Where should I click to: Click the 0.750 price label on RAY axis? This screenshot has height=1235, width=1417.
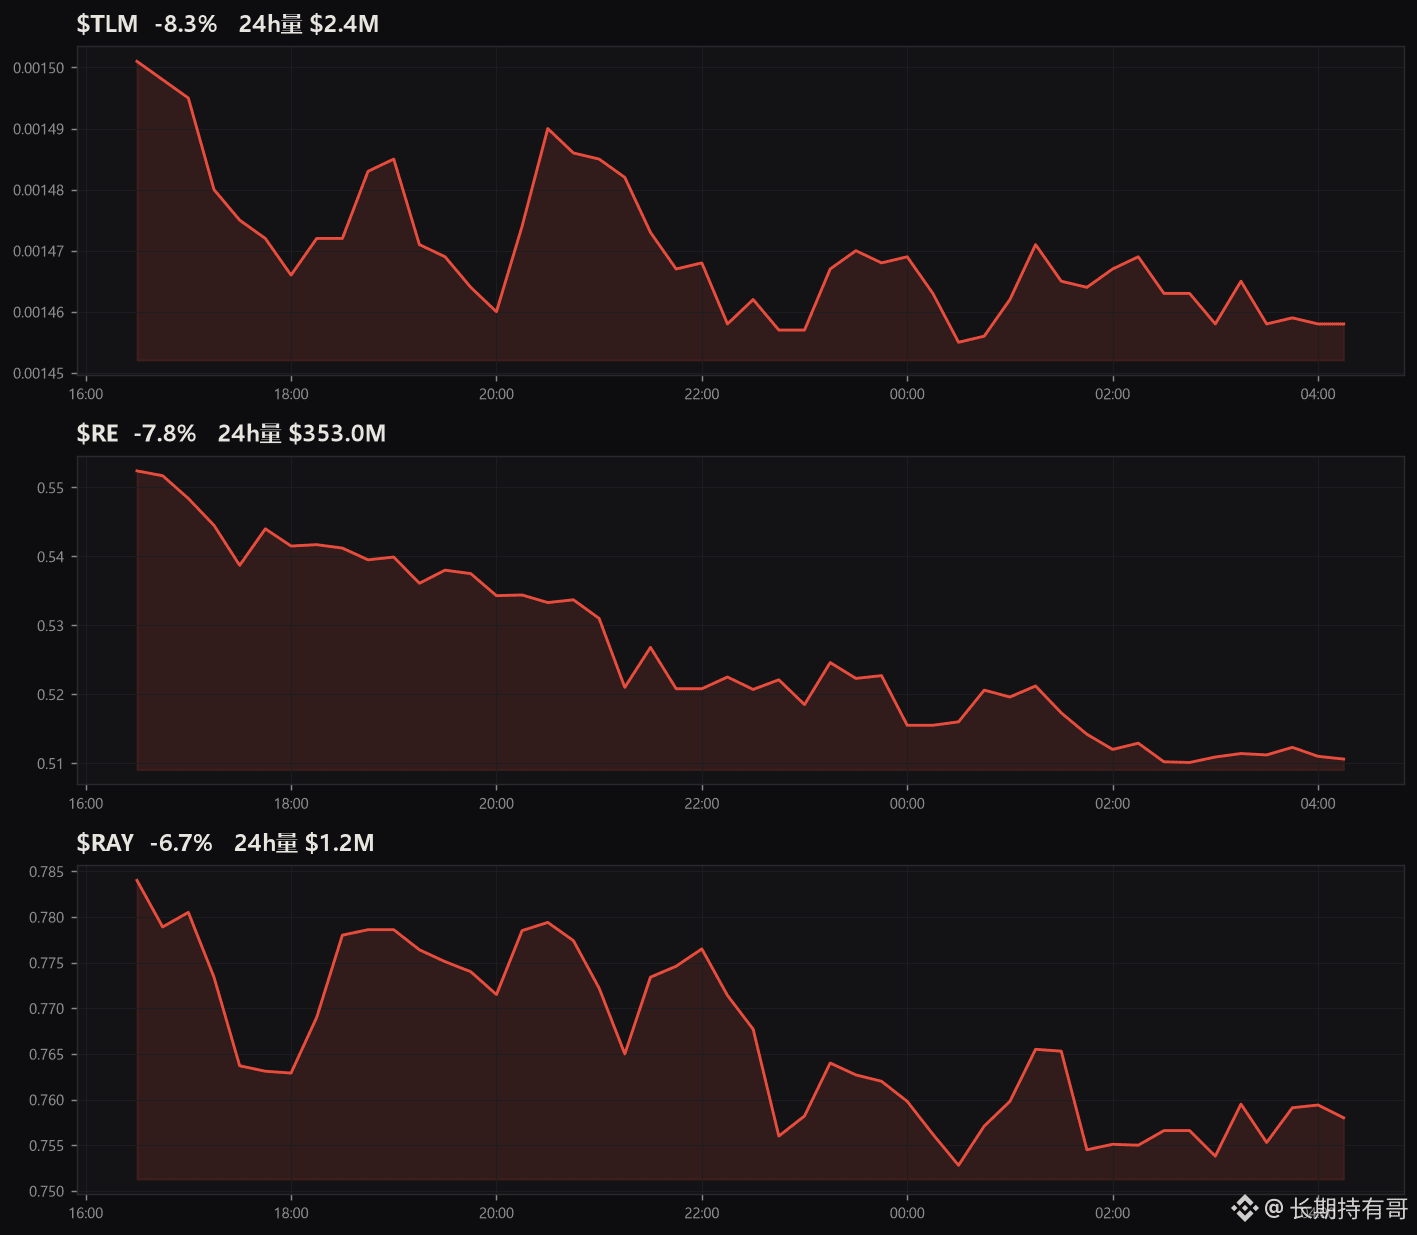pos(46,1191)
